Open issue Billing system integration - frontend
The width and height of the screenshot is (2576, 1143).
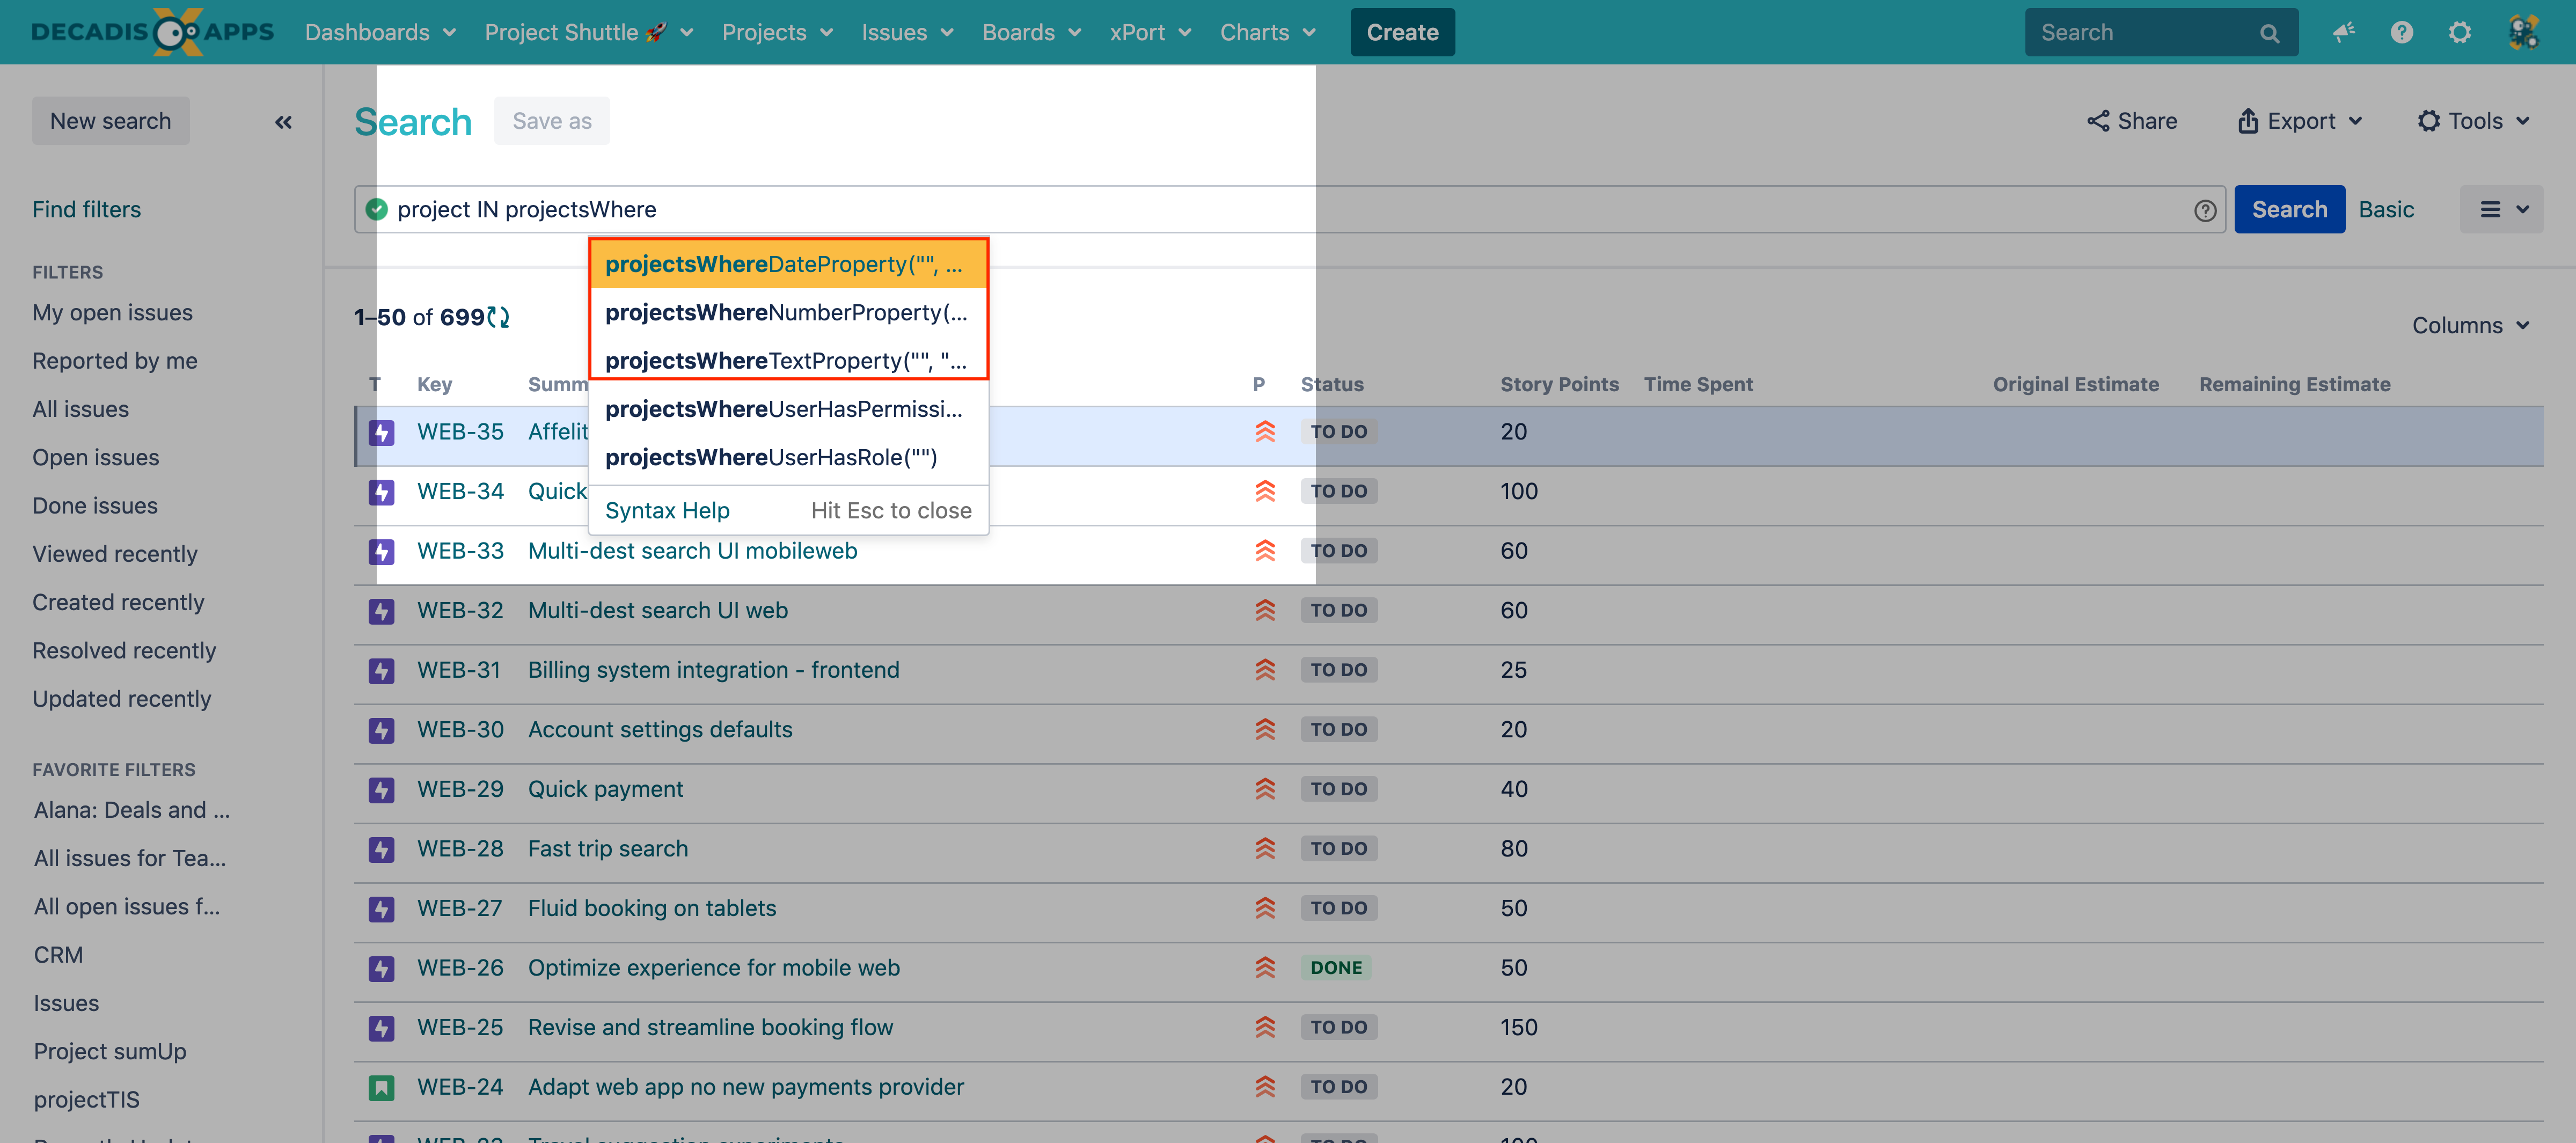713,670
